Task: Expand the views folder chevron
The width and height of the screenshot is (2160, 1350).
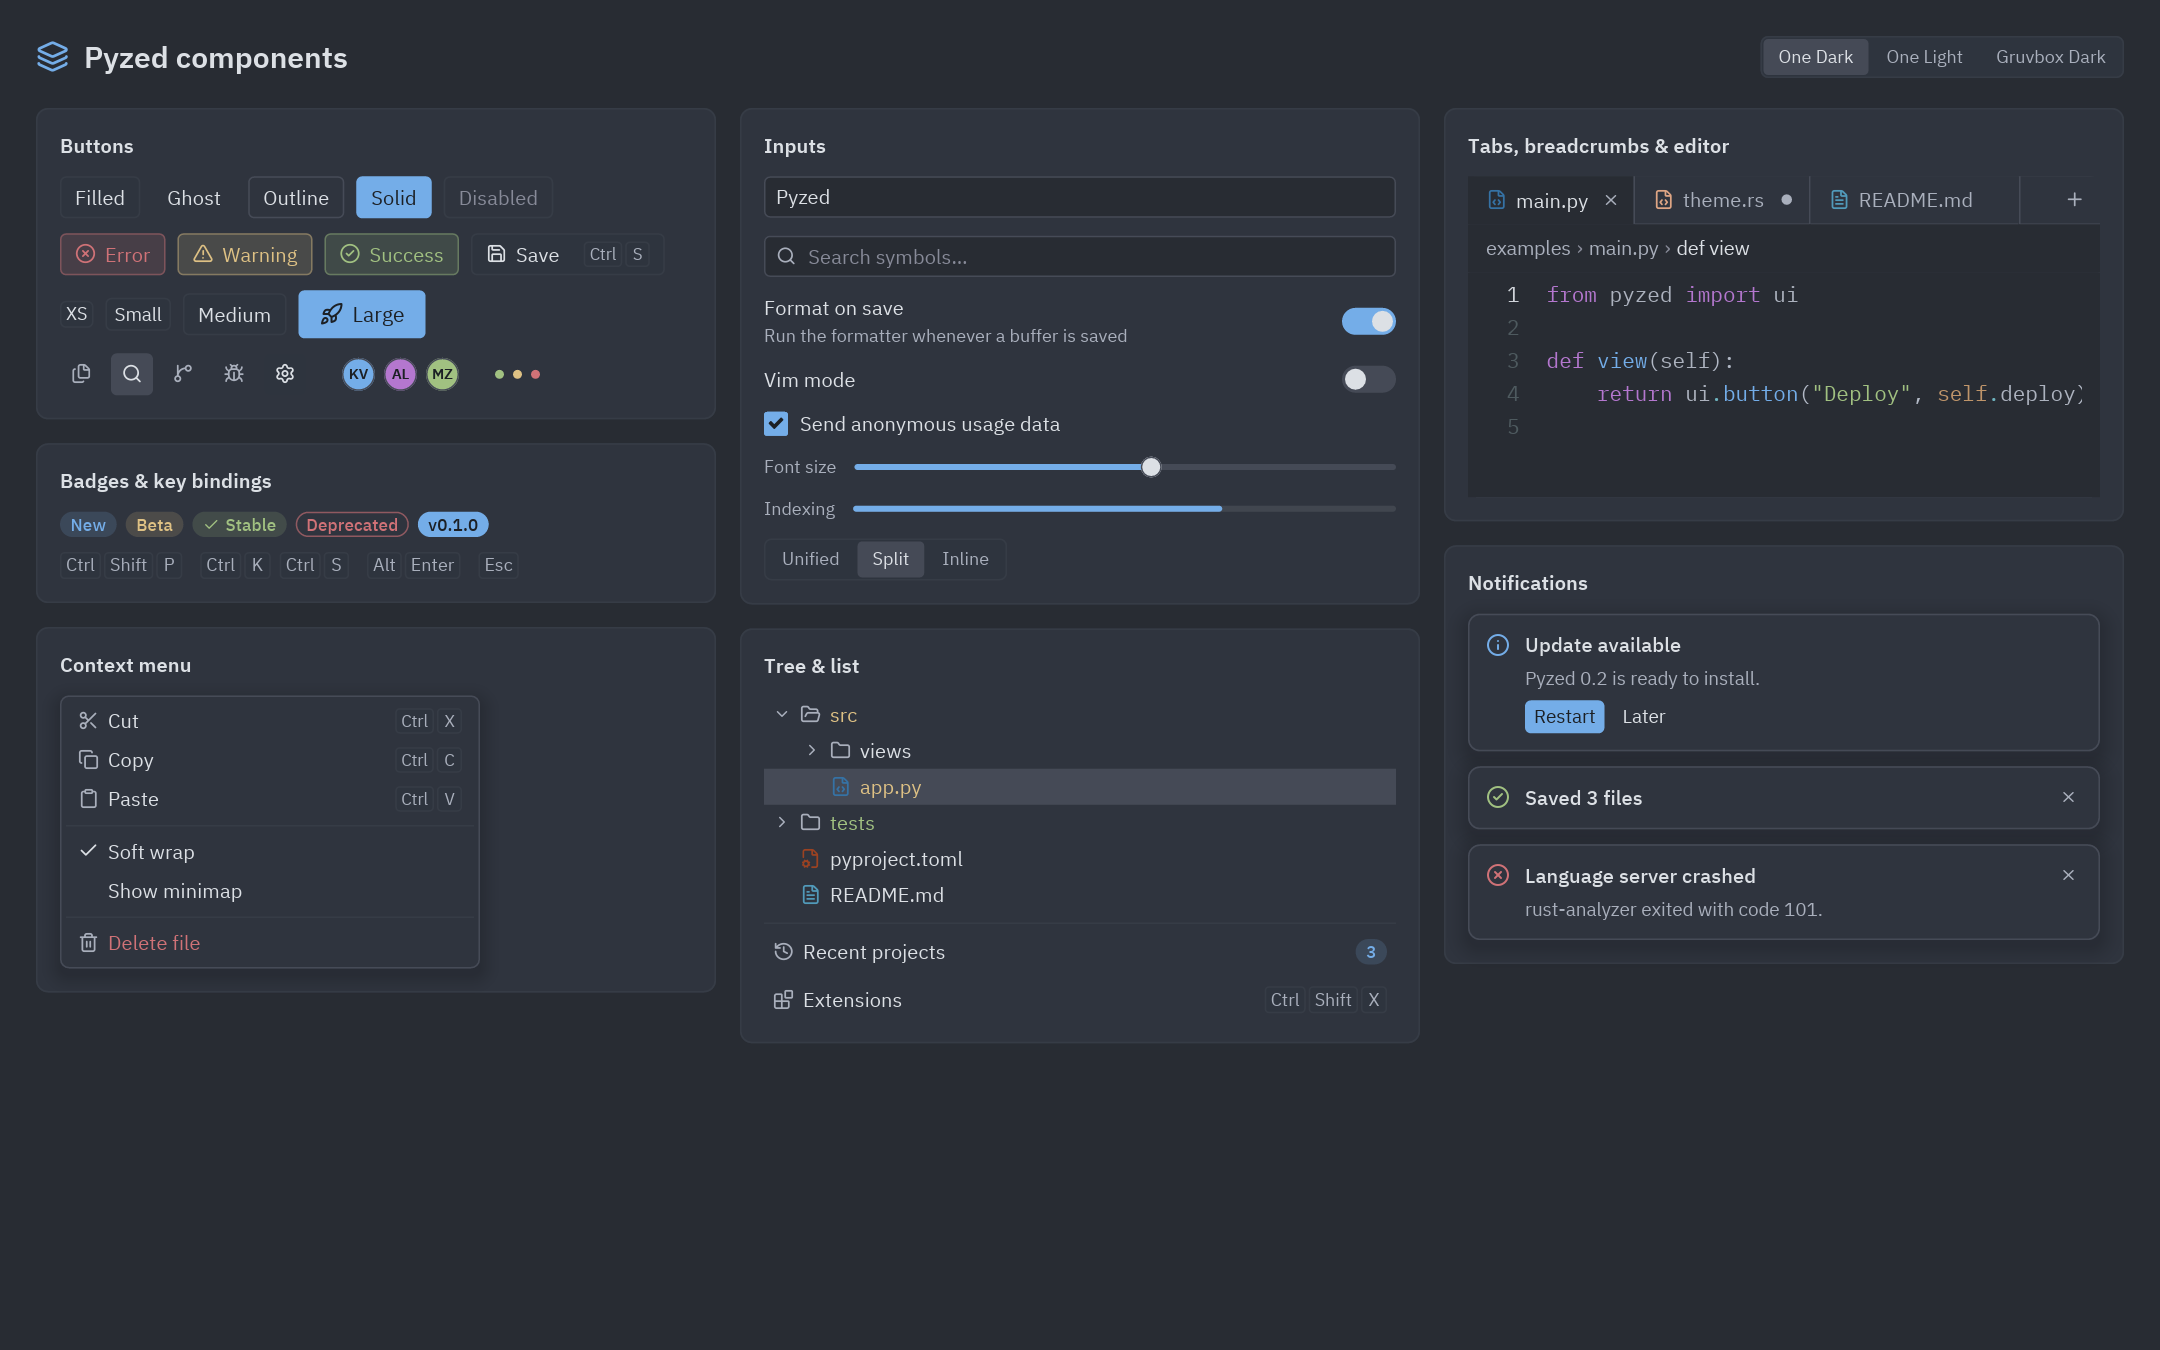Action: 812,750
